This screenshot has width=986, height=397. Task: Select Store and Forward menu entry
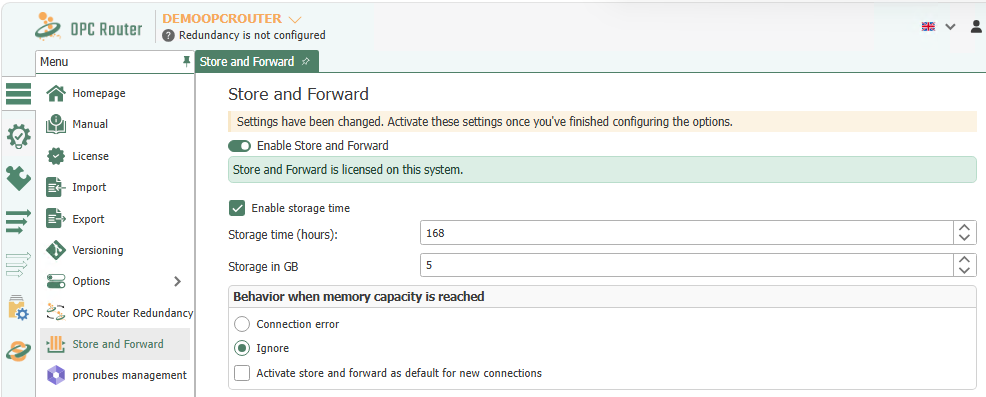(115, 344)
